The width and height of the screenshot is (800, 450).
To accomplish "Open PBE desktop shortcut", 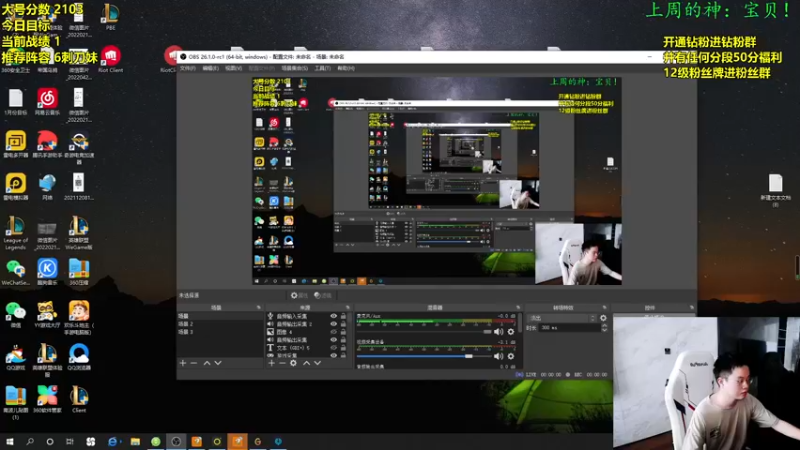I will coord(110,16).
